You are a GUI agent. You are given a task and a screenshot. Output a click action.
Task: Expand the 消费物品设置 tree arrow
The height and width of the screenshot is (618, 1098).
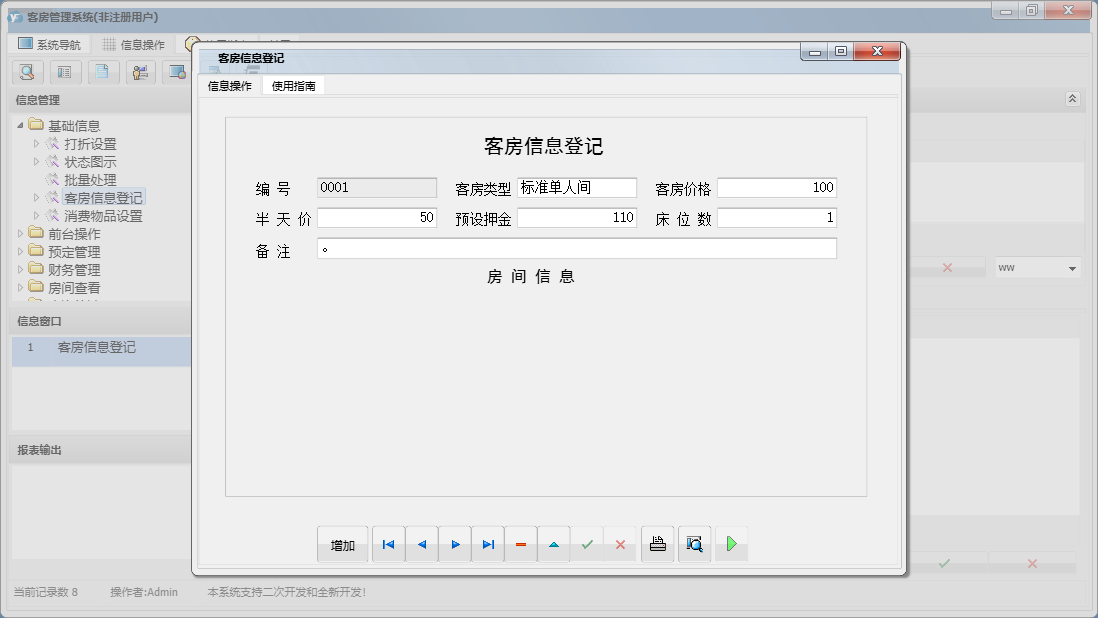pos(36,216)
